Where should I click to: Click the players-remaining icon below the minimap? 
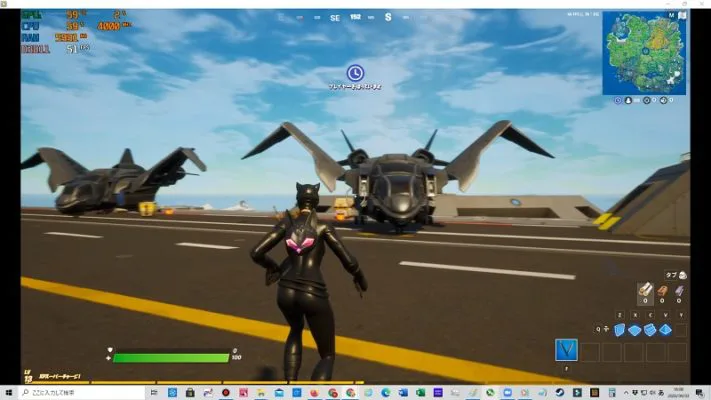click(x=628, y=100)
